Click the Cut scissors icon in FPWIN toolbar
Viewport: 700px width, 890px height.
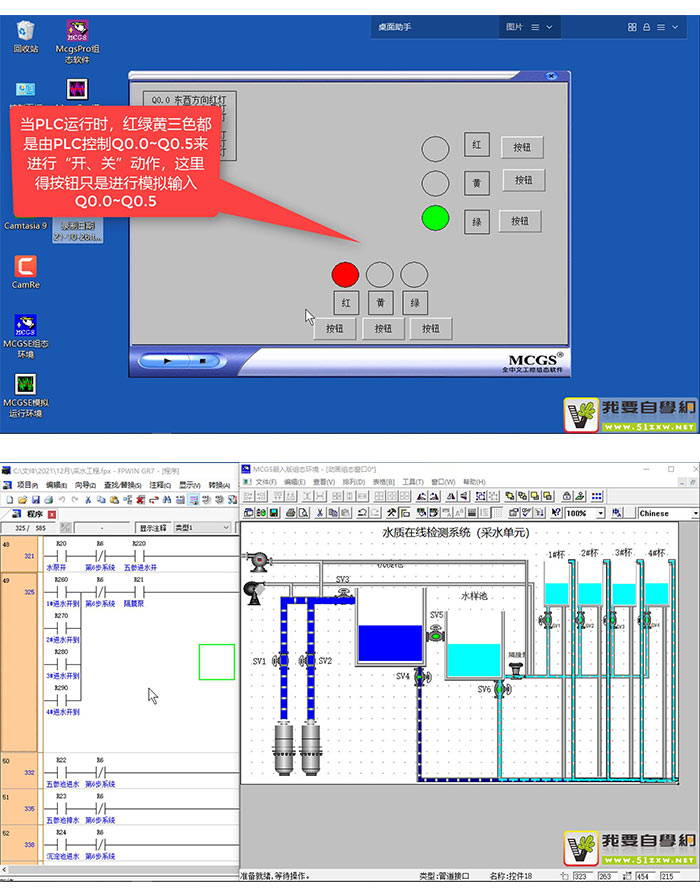point(88,499)
